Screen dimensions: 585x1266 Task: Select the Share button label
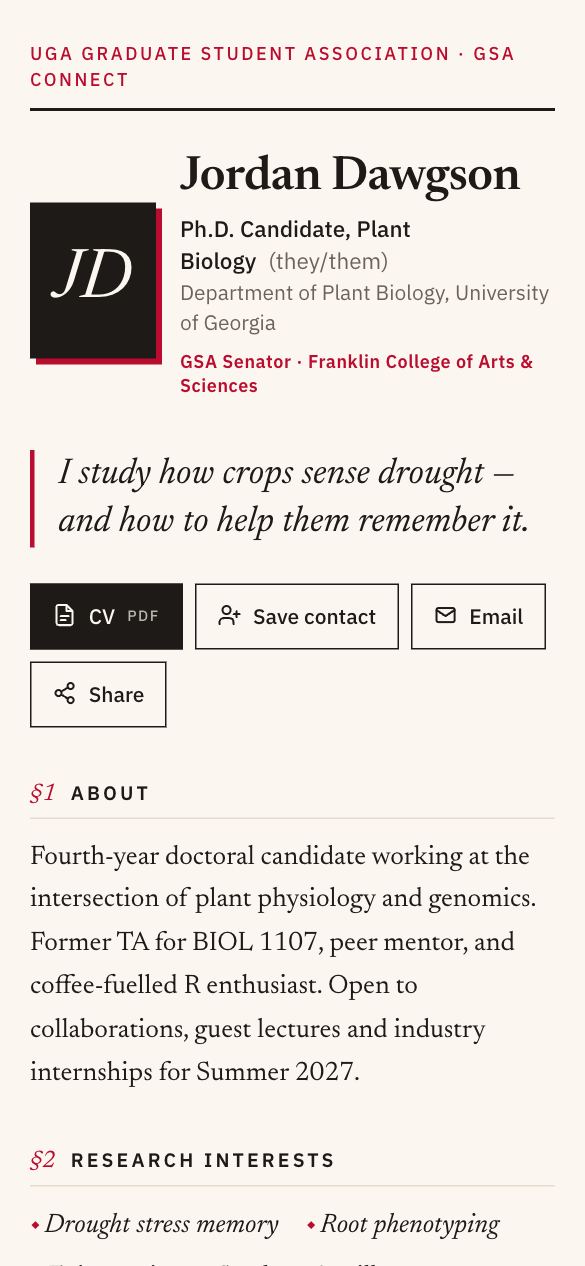pyautogui.click(x=116, y=695)
